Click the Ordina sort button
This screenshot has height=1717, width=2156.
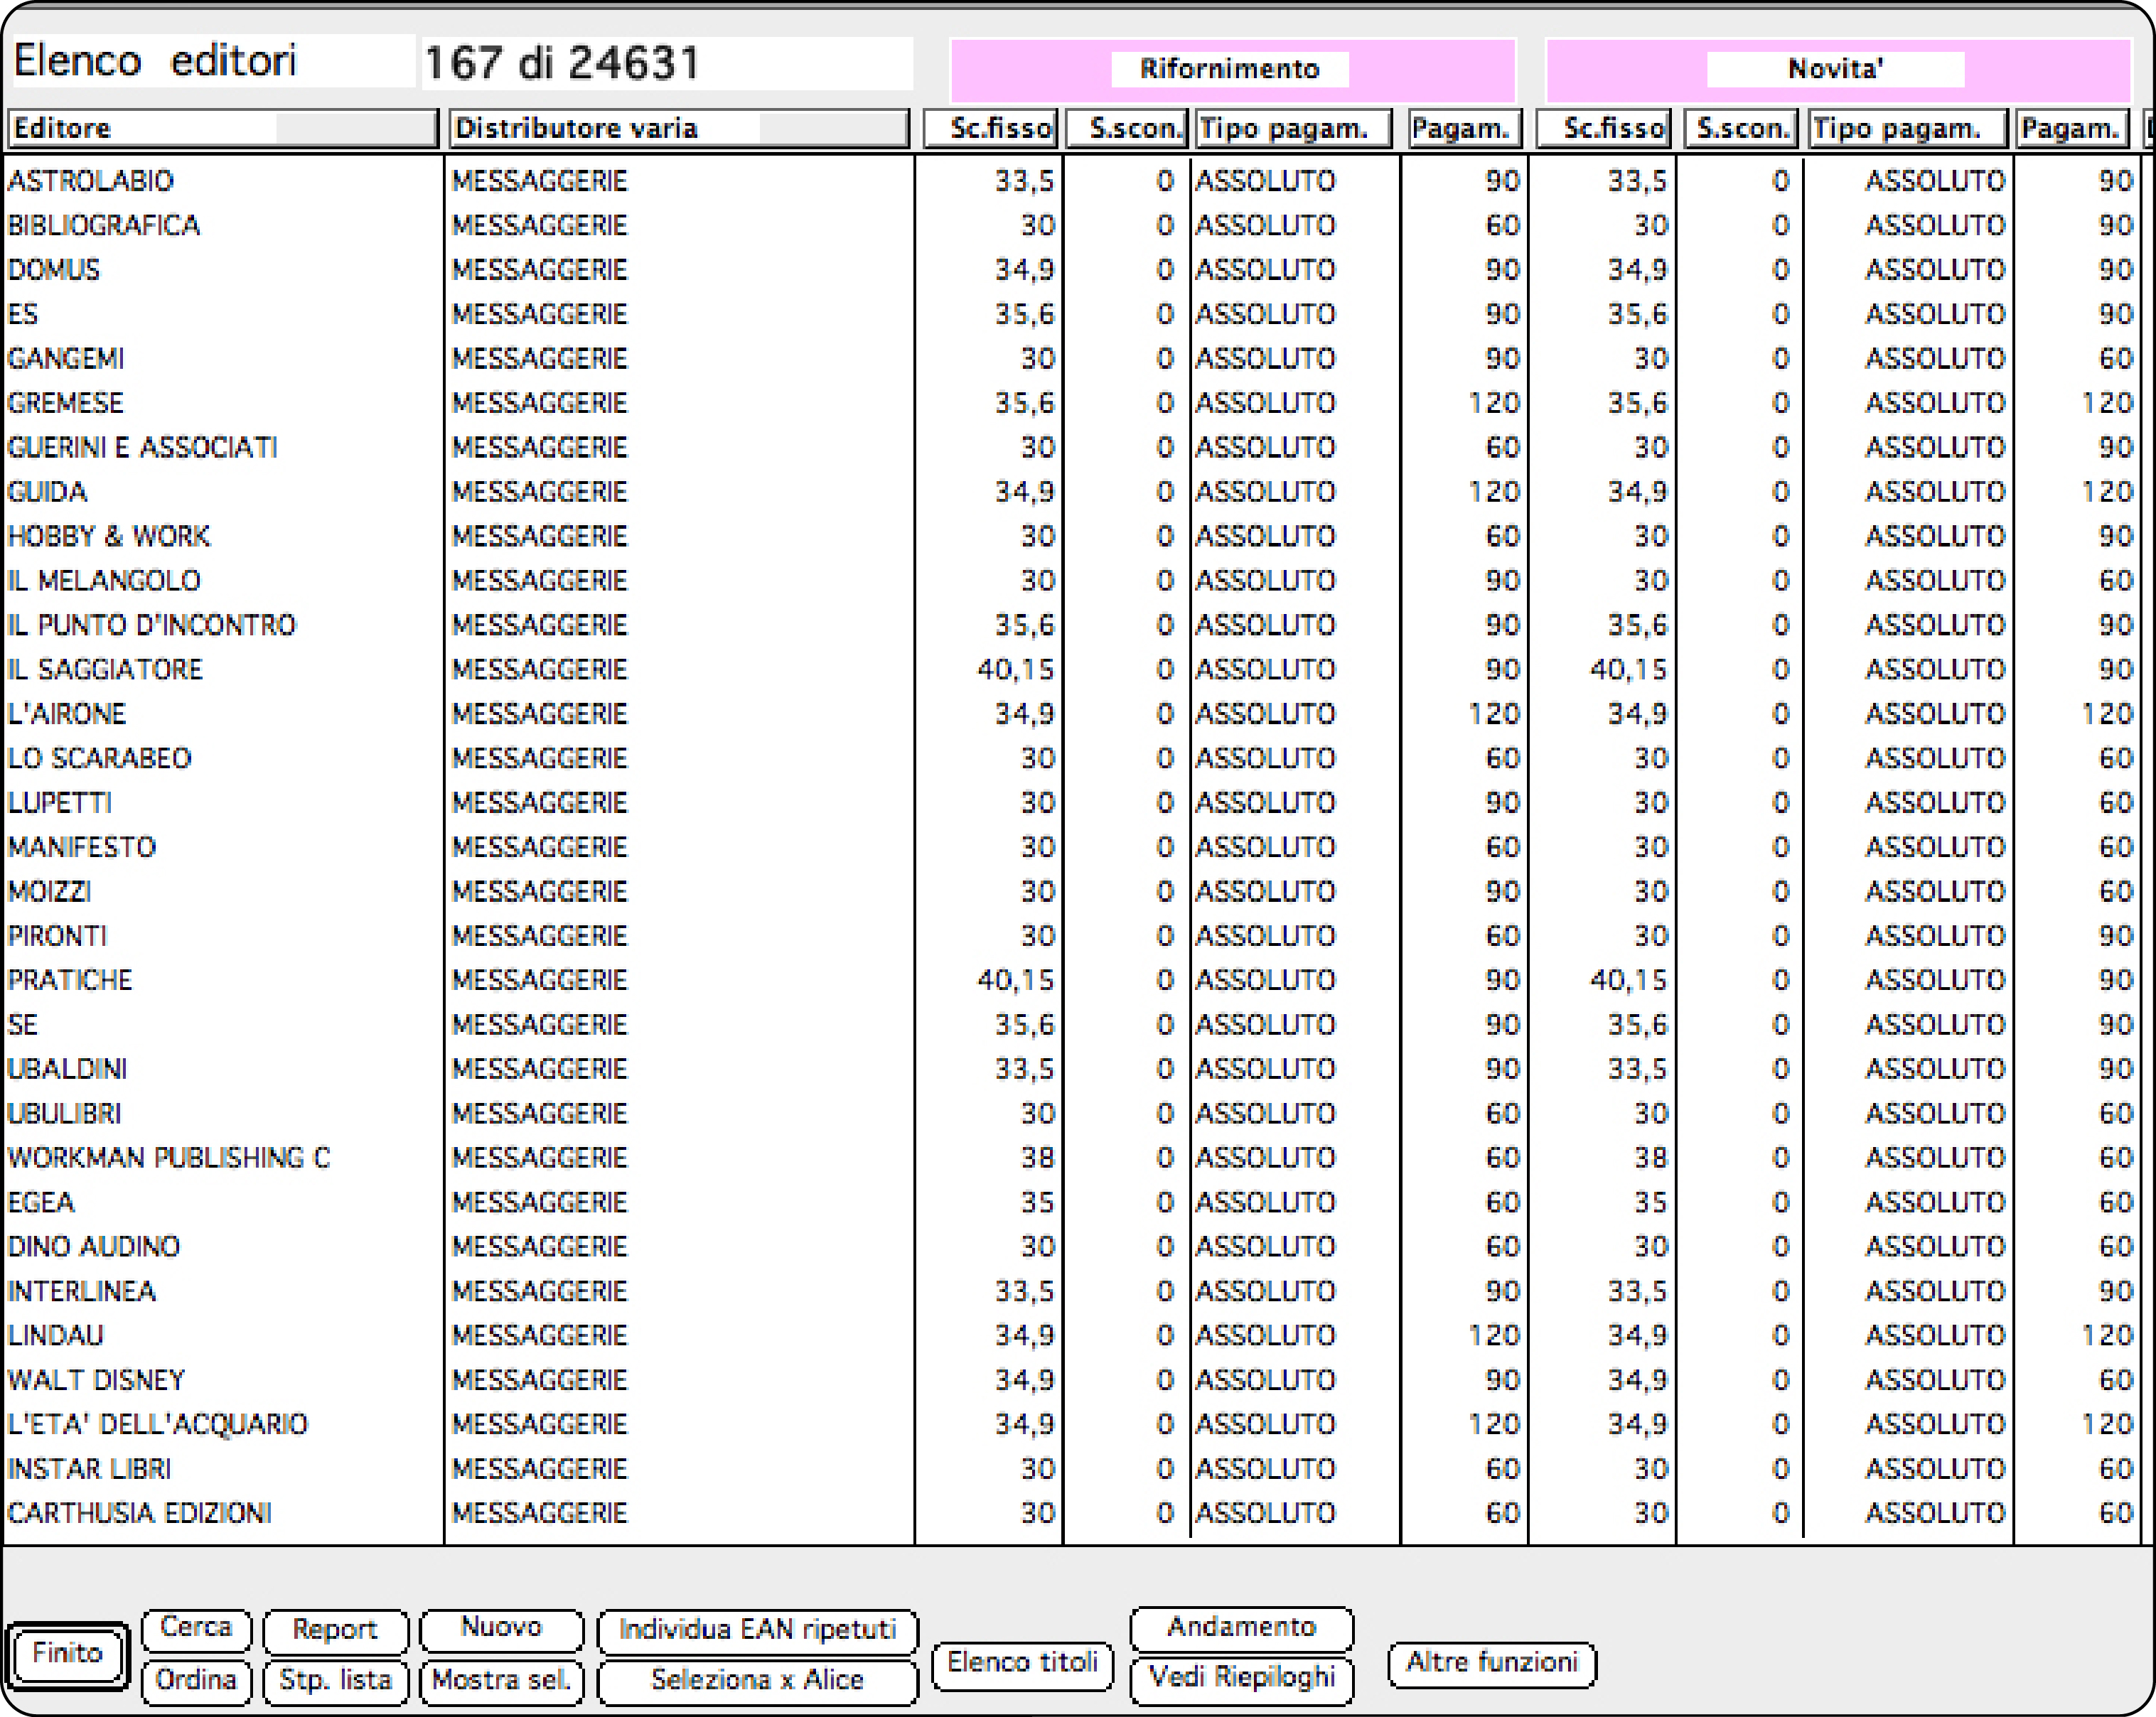(x=196, y=1681)
